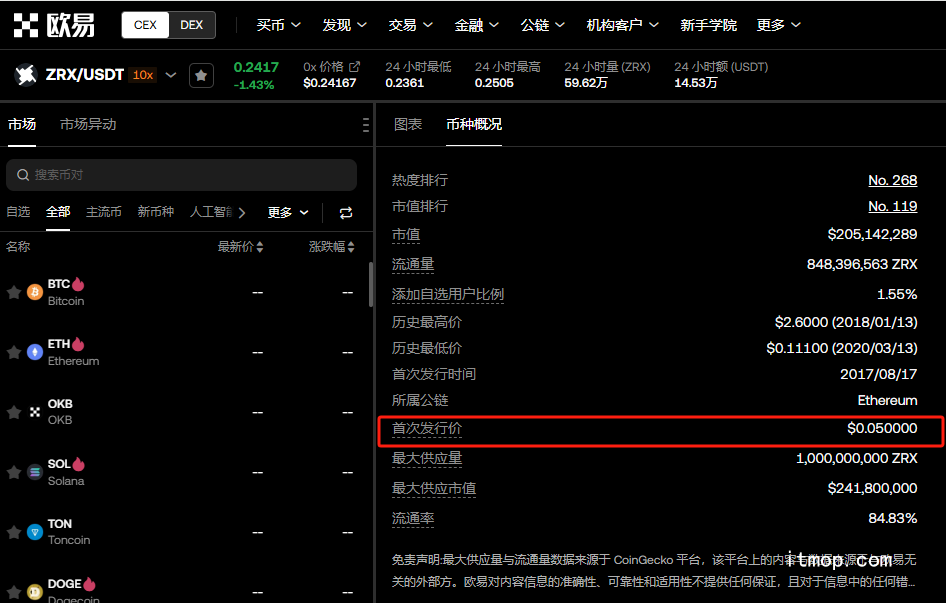Click the Bitcoin coin icon
The width and height of the screenshot is (946, 603).
(x=35, y=293)
